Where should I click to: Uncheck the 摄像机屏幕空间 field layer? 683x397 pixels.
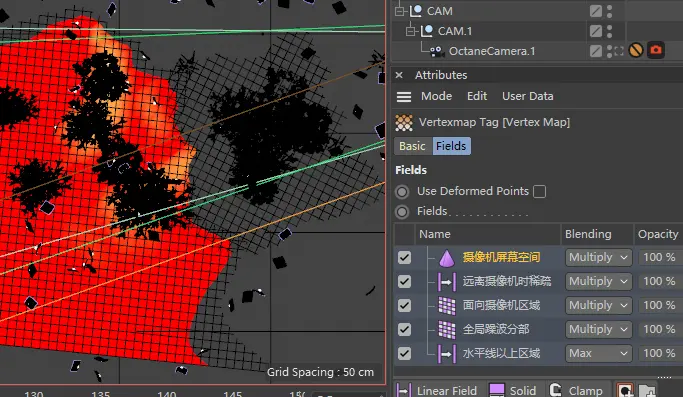pyautogui.click(x=404, y=258)
